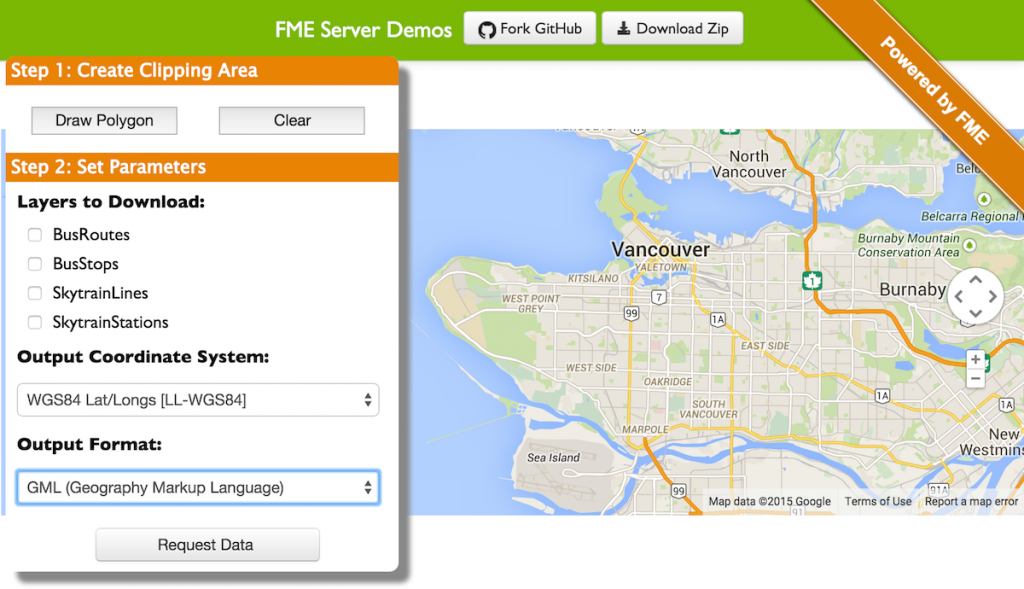This screenshot has width=1024, height=589.
Task: Click the Burnaby Mountain Conservation Area marker
Action: click(x=970, y=246)
